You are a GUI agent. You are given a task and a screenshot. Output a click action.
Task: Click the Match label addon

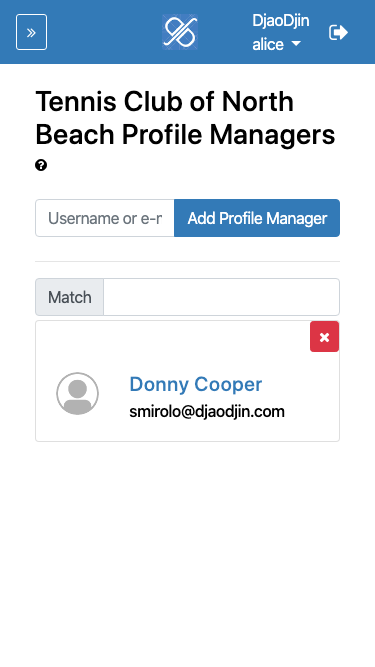pyautogui.click(x=69, y=297)
